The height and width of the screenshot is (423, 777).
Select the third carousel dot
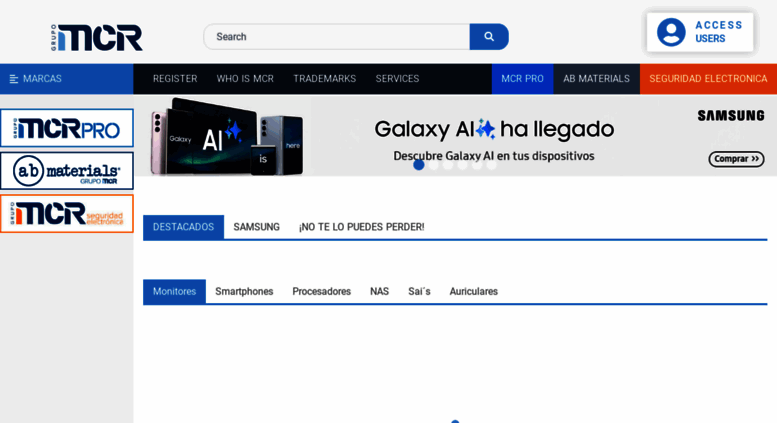[448, 165]
